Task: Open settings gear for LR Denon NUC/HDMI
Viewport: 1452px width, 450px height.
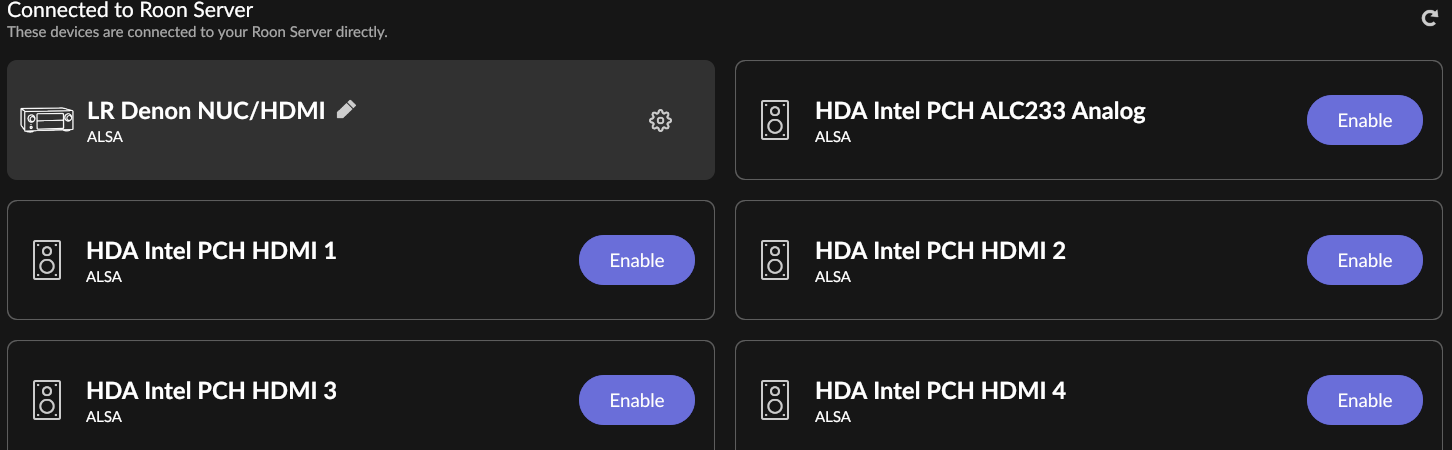Action: click(660, 121)
